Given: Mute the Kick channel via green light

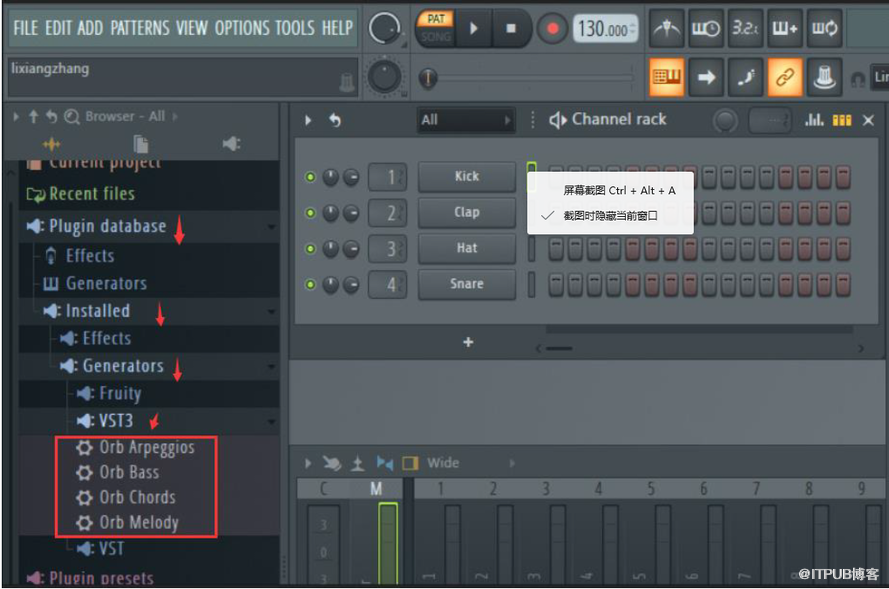Looking at the screenshot, I should coord(310,177).
